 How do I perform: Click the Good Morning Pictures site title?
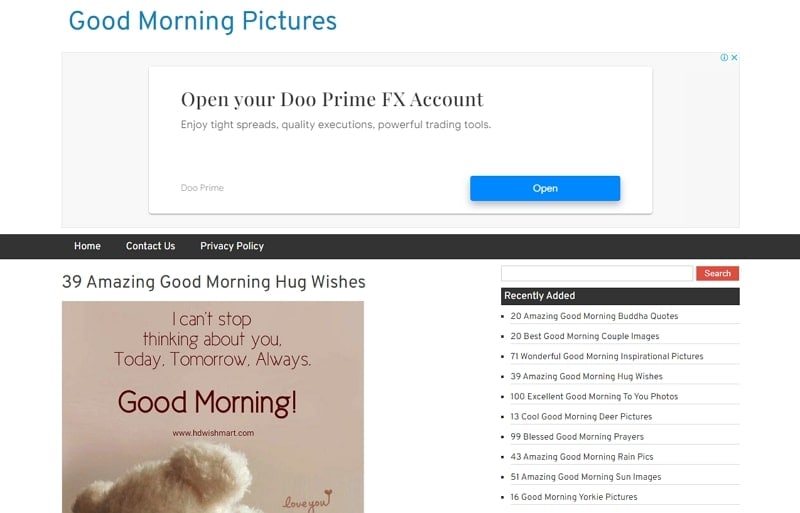click(x=203, y=21)
